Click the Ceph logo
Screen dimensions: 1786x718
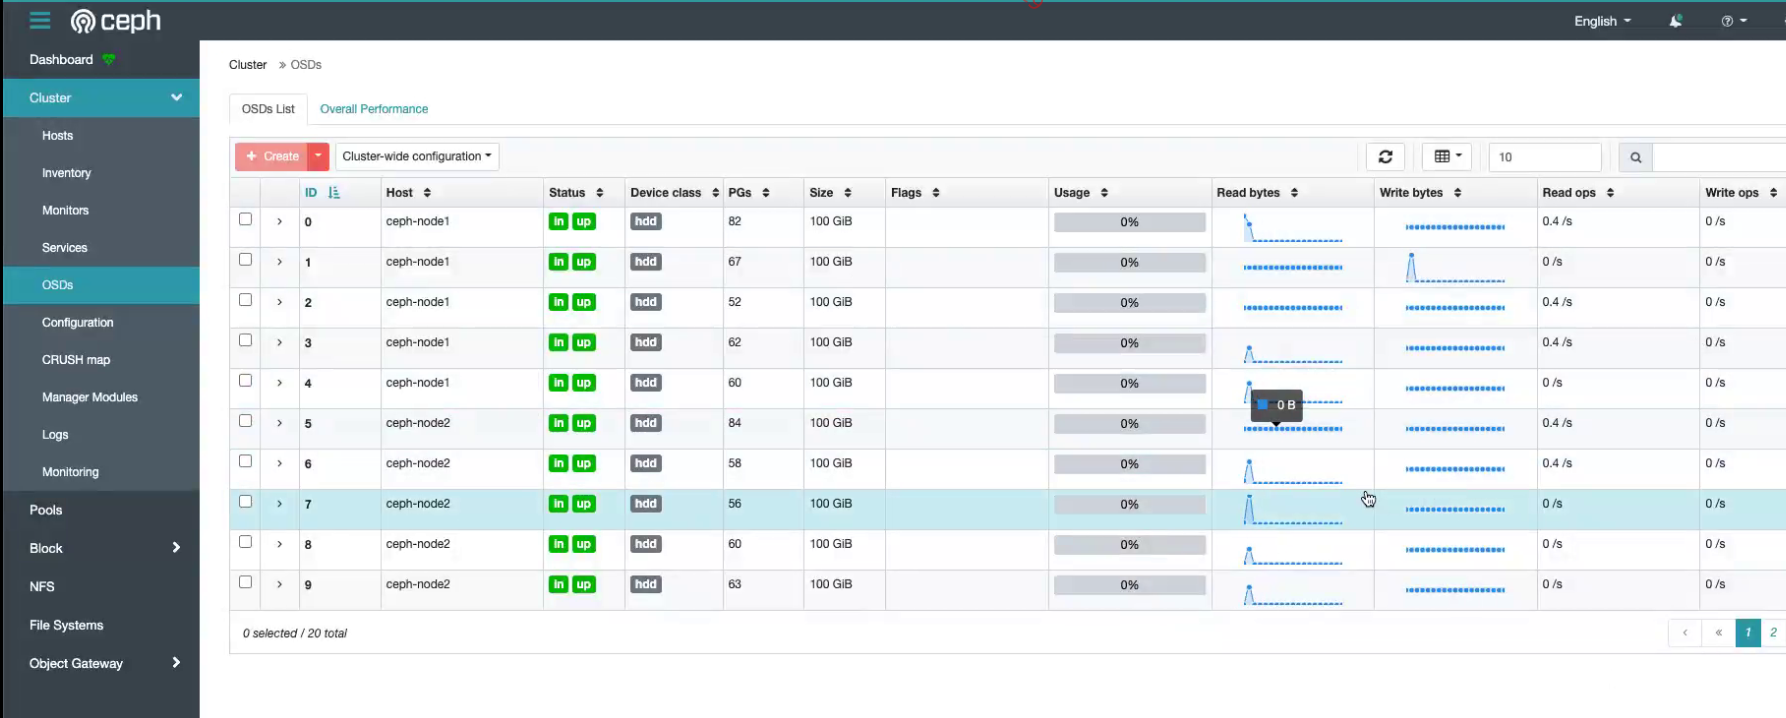[116, 21]
